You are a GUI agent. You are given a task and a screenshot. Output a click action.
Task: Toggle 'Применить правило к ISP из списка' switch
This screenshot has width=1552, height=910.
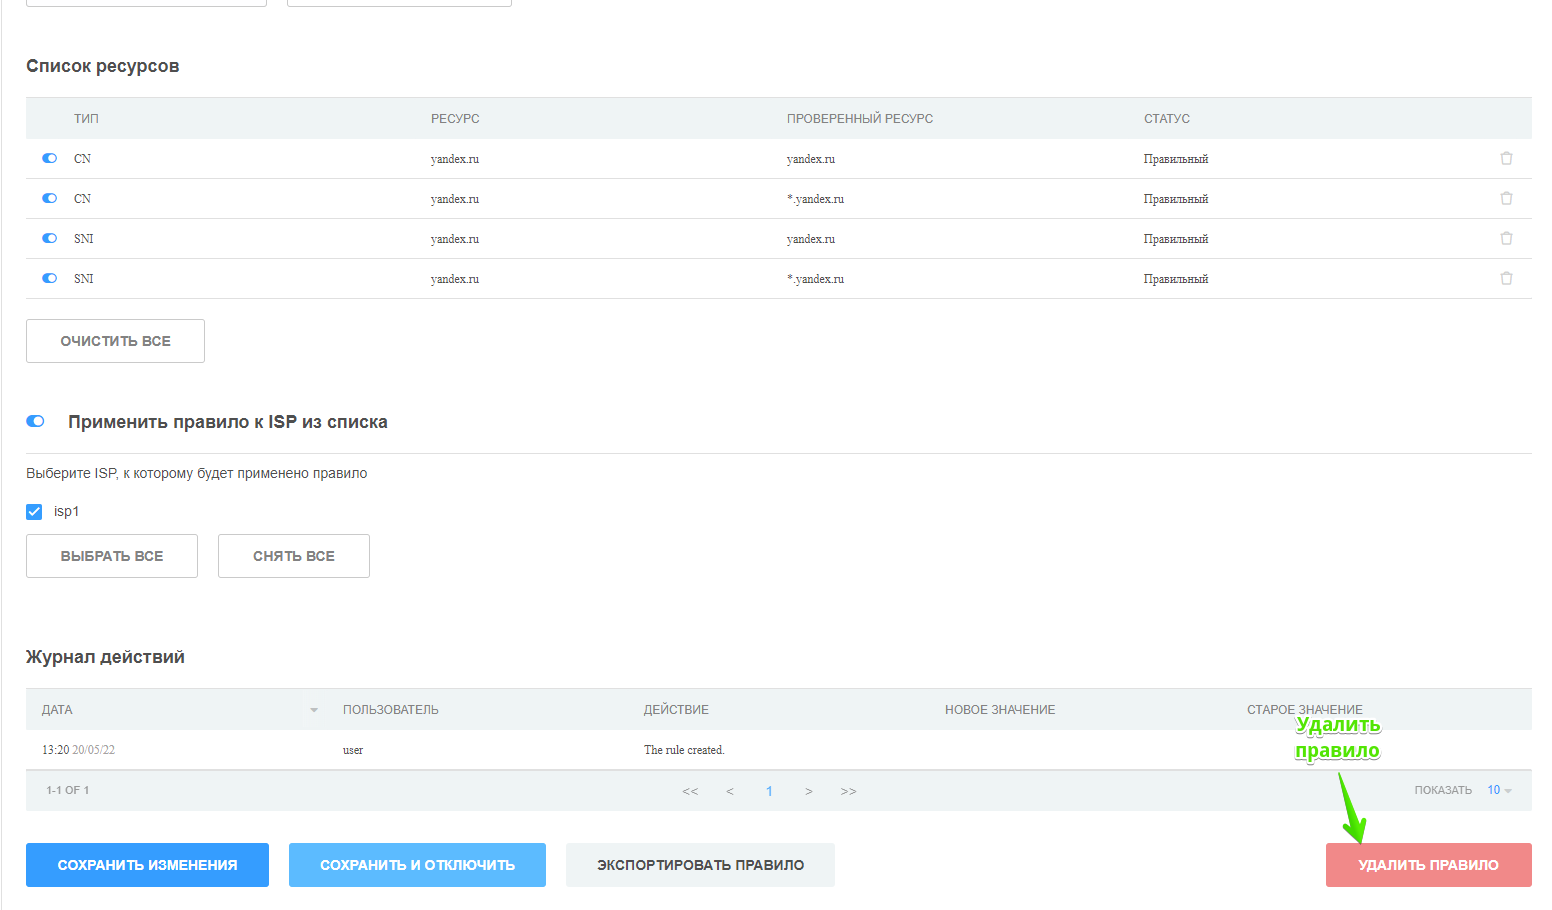pyautogui.click(x=36, y=421)
